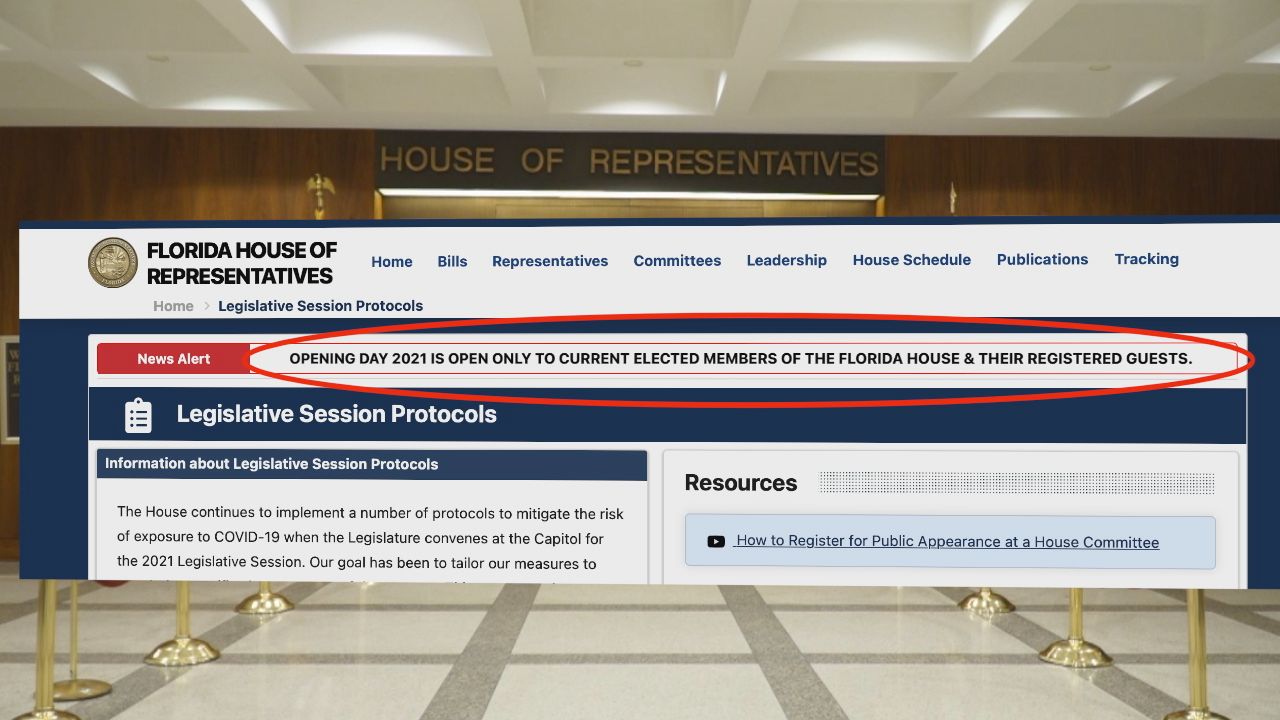Viewport: 1280px width, 720px height.
Task: Open the Bills menu item
Action: tap(452, 261)
